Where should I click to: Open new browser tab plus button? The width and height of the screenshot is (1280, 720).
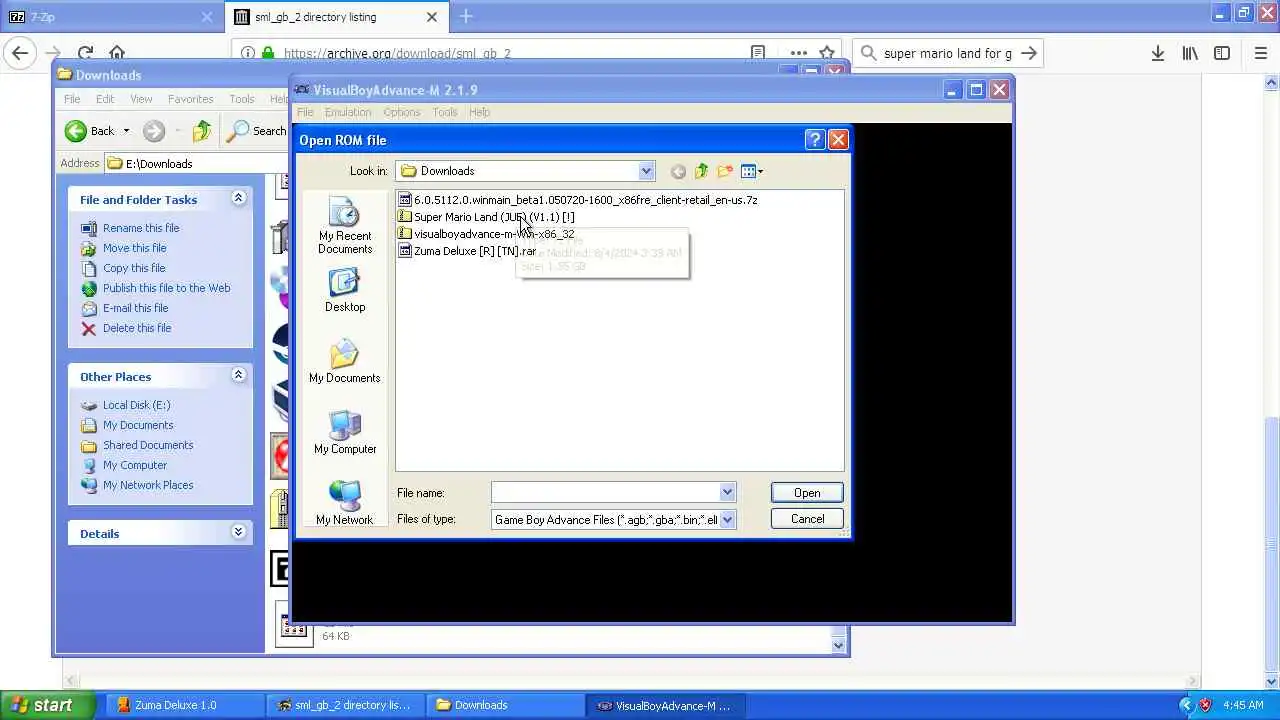tap(466, 16)
